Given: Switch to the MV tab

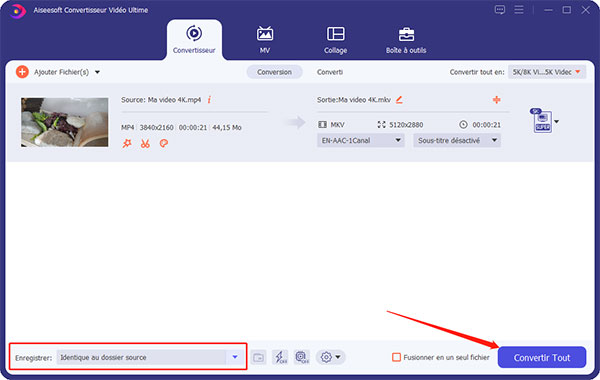Looking at the screenshot, I should (x=265, y=40).
